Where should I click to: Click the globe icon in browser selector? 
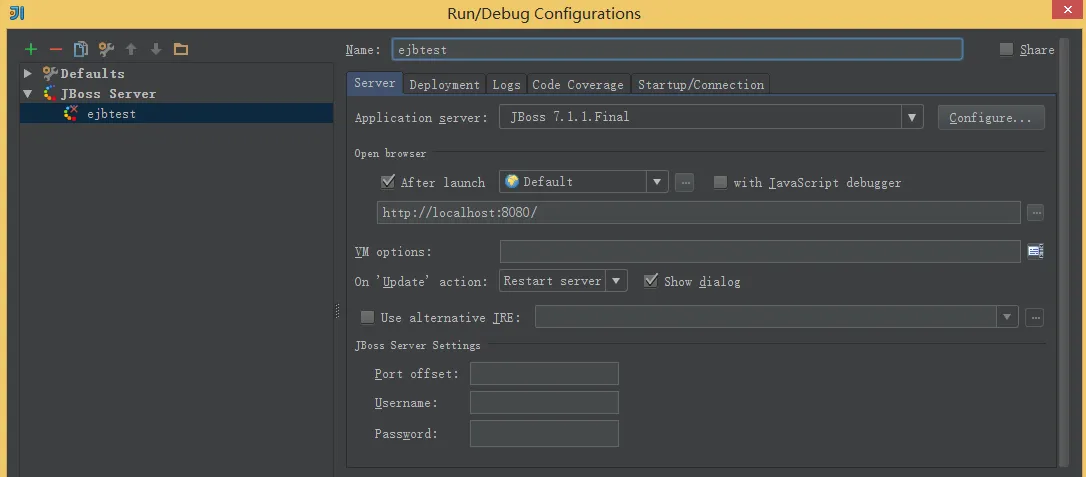(512, 181)
